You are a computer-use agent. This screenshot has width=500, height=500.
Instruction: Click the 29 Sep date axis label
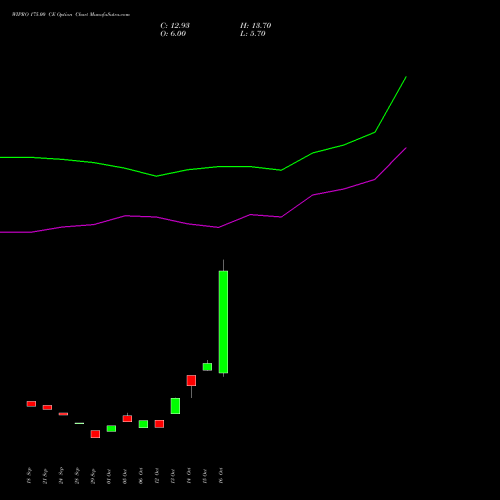coord(93,476)
